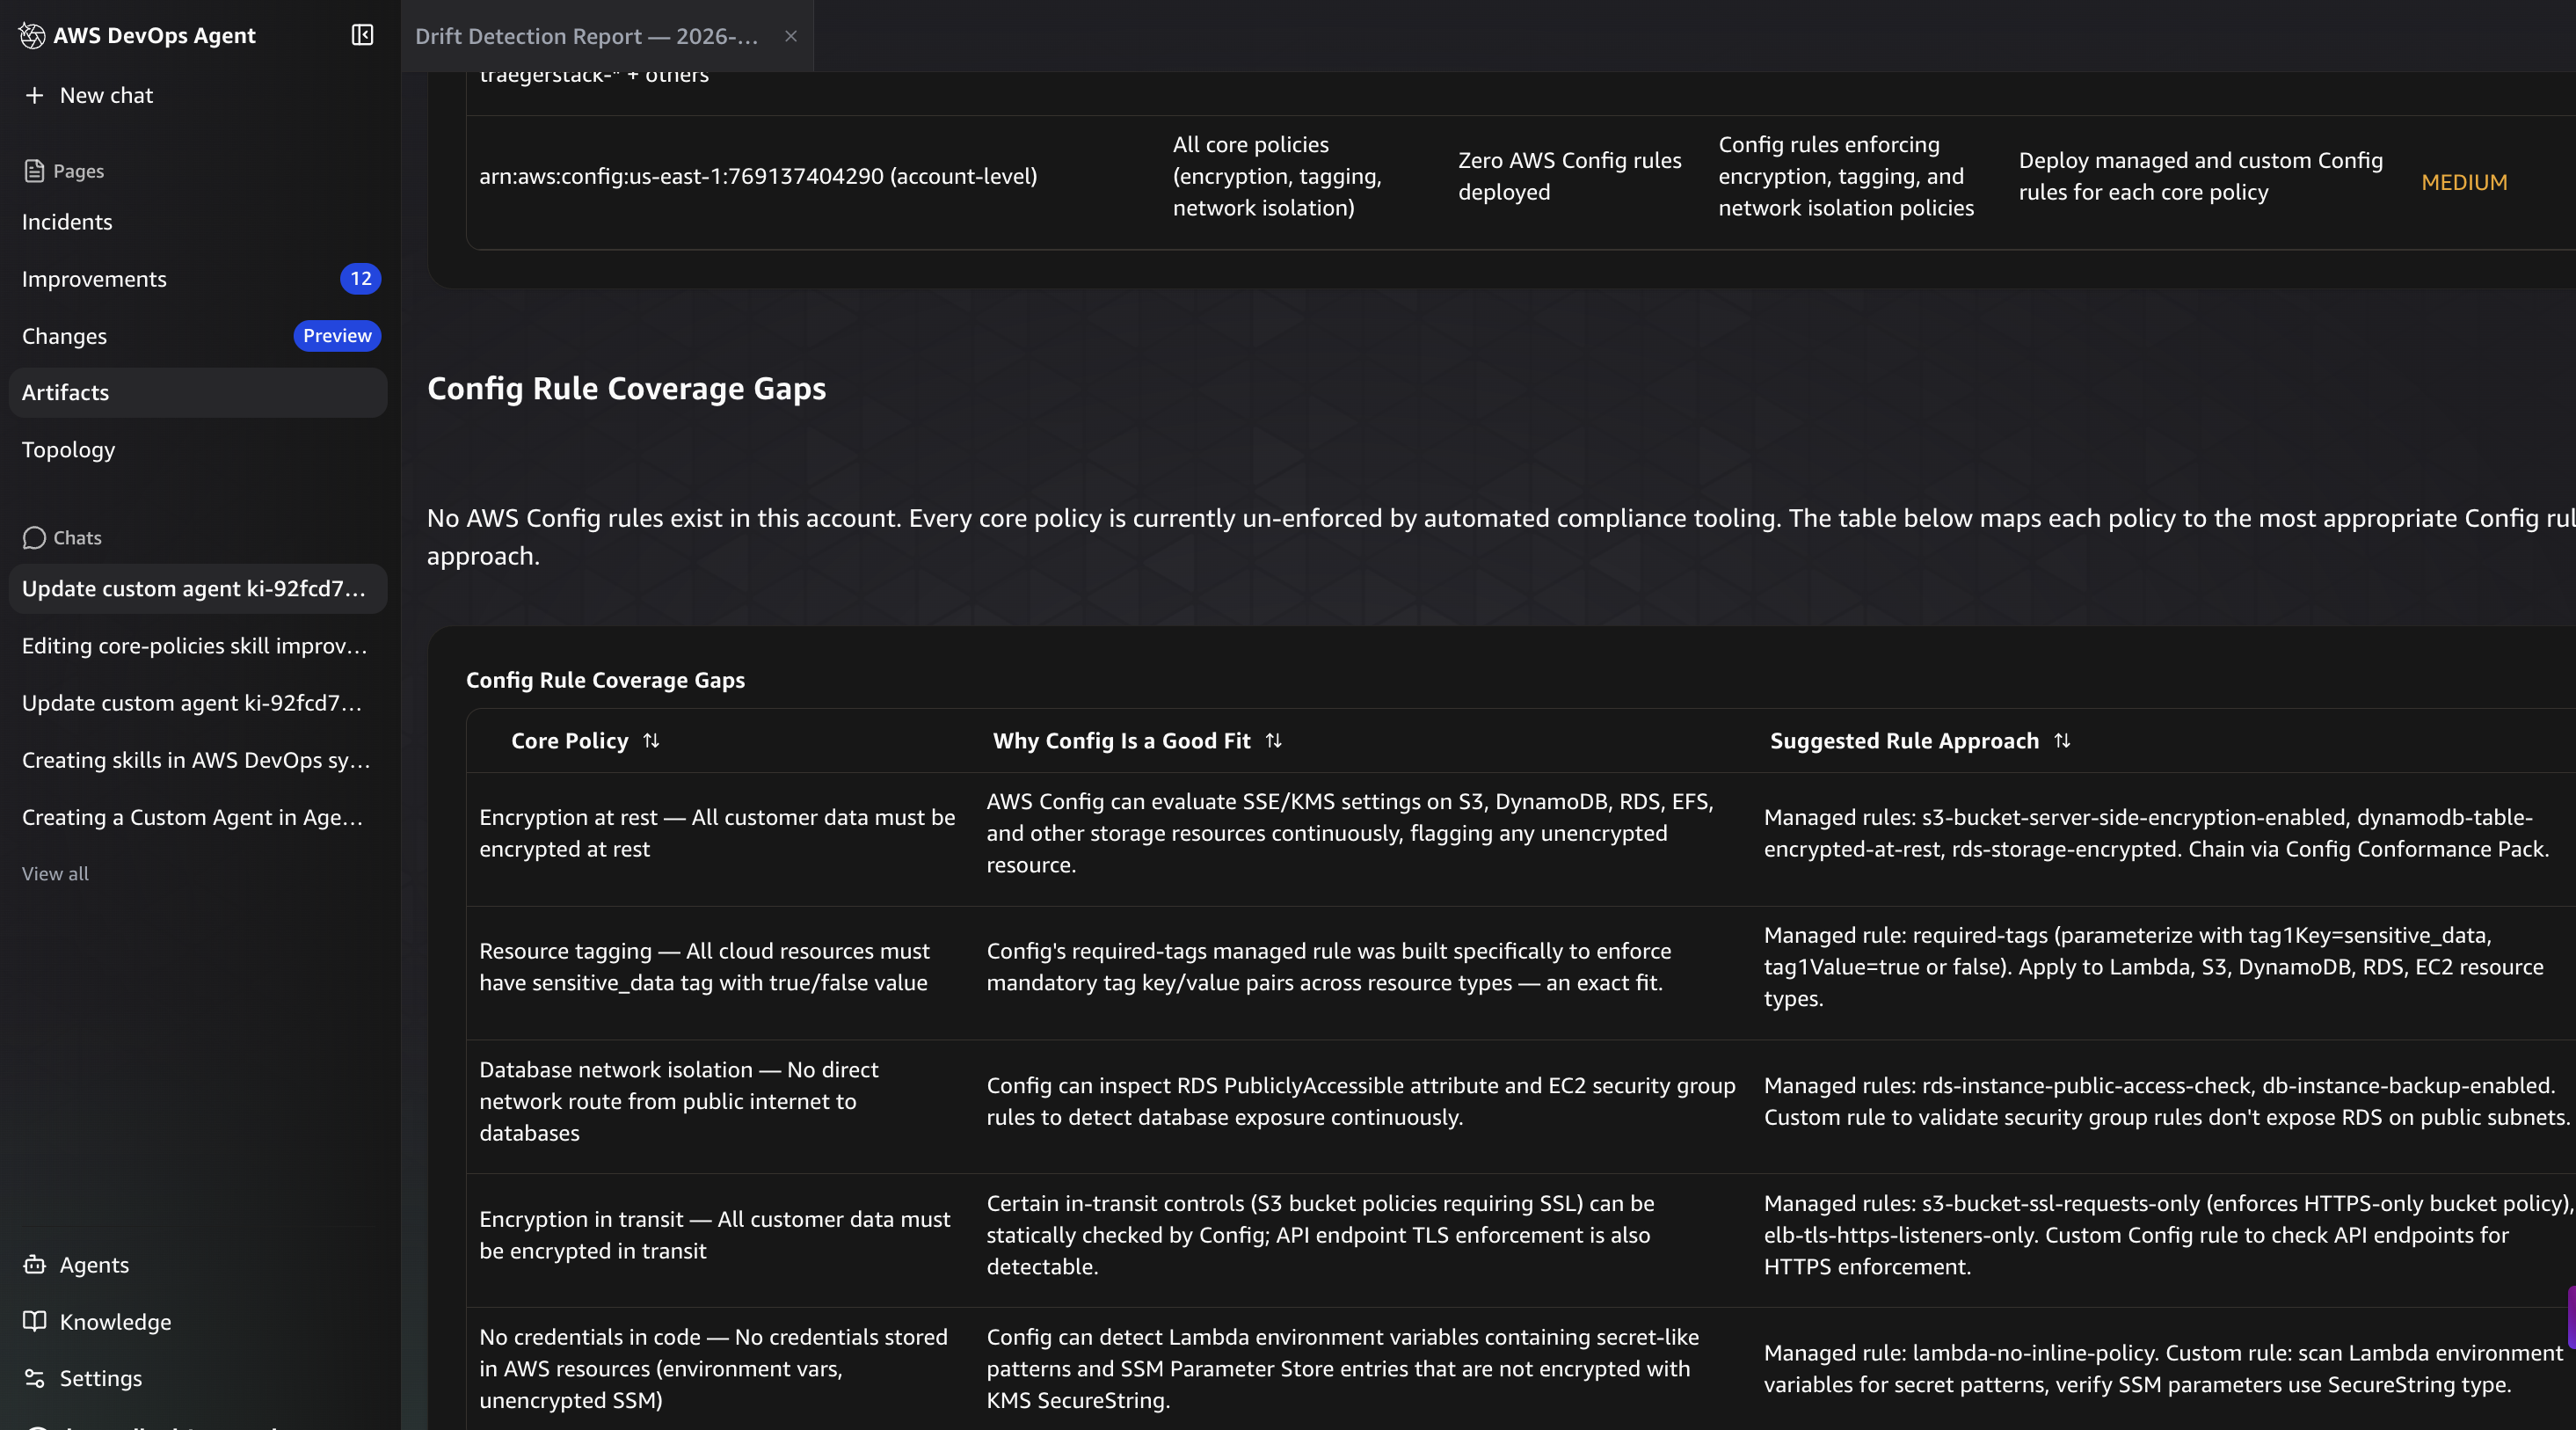Close the Drift Detection Report tab
This screenshot has width=2576, height=1430.
pos(791,36)
